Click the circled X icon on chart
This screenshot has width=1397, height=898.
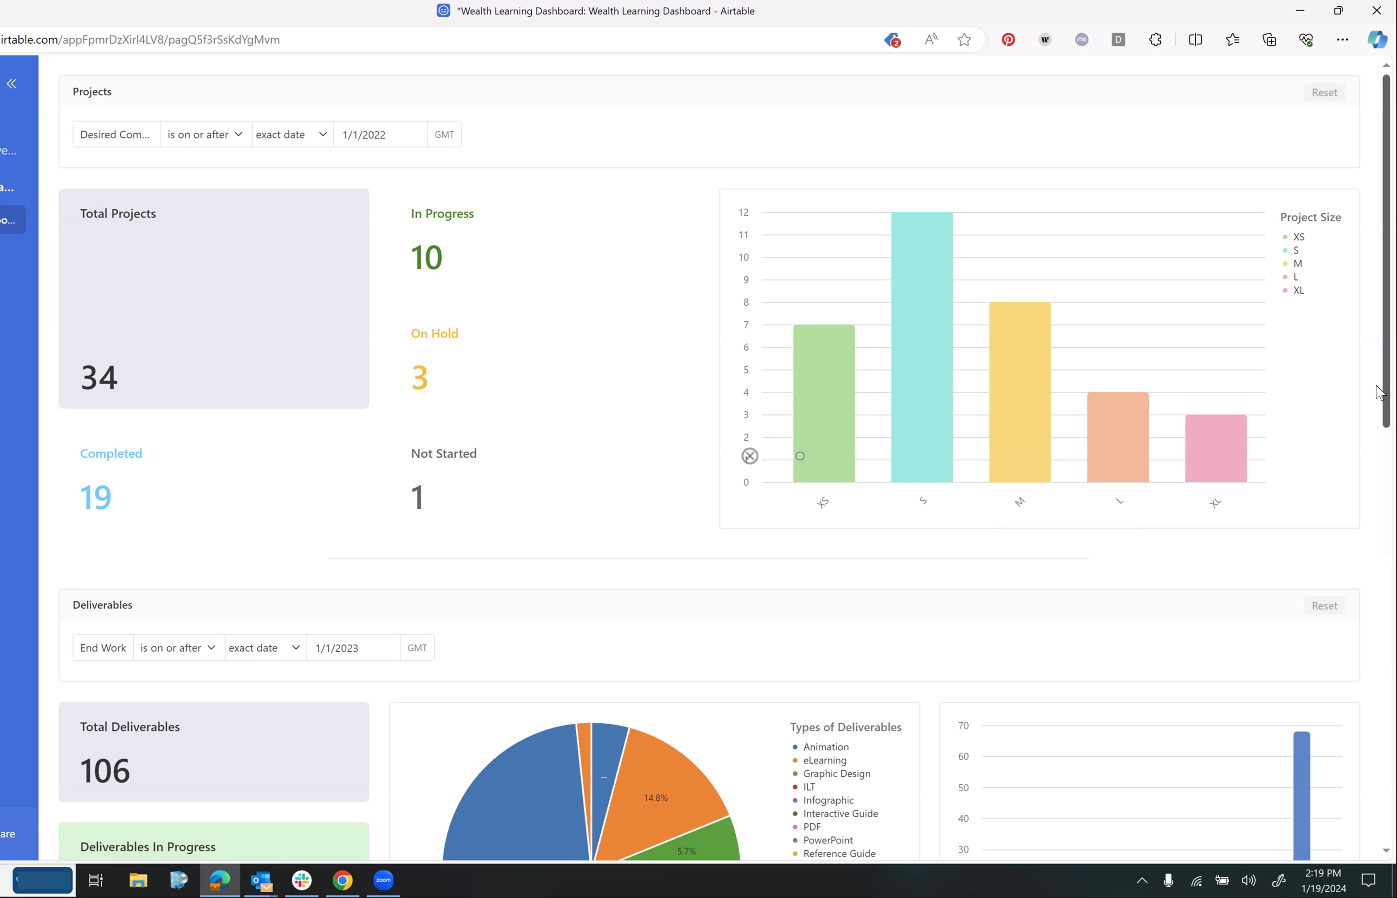click(750, 456)
